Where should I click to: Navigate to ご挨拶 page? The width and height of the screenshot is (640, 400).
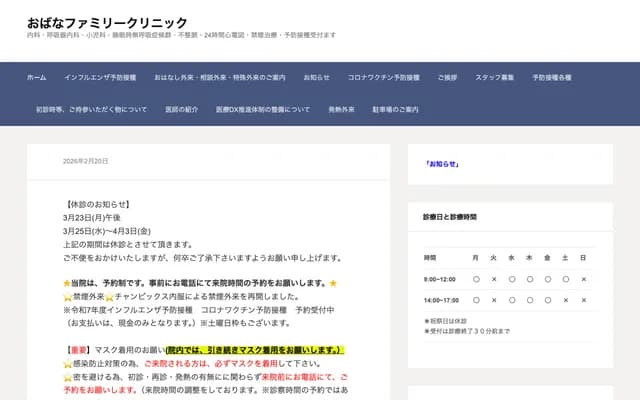pyautogui.click(x=447, y=77)
